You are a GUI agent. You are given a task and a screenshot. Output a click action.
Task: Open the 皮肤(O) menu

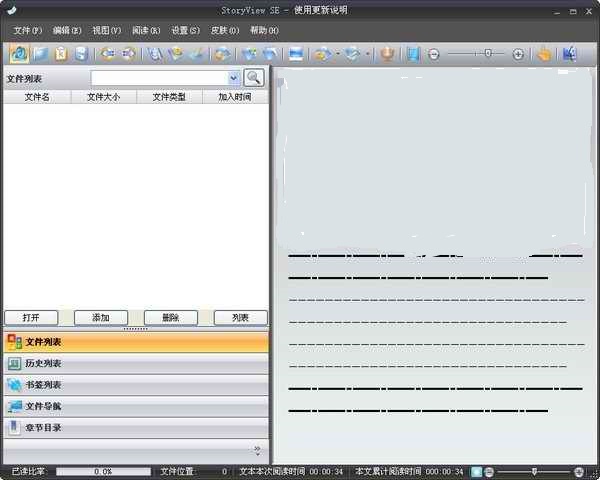click(x=225, y=30)
